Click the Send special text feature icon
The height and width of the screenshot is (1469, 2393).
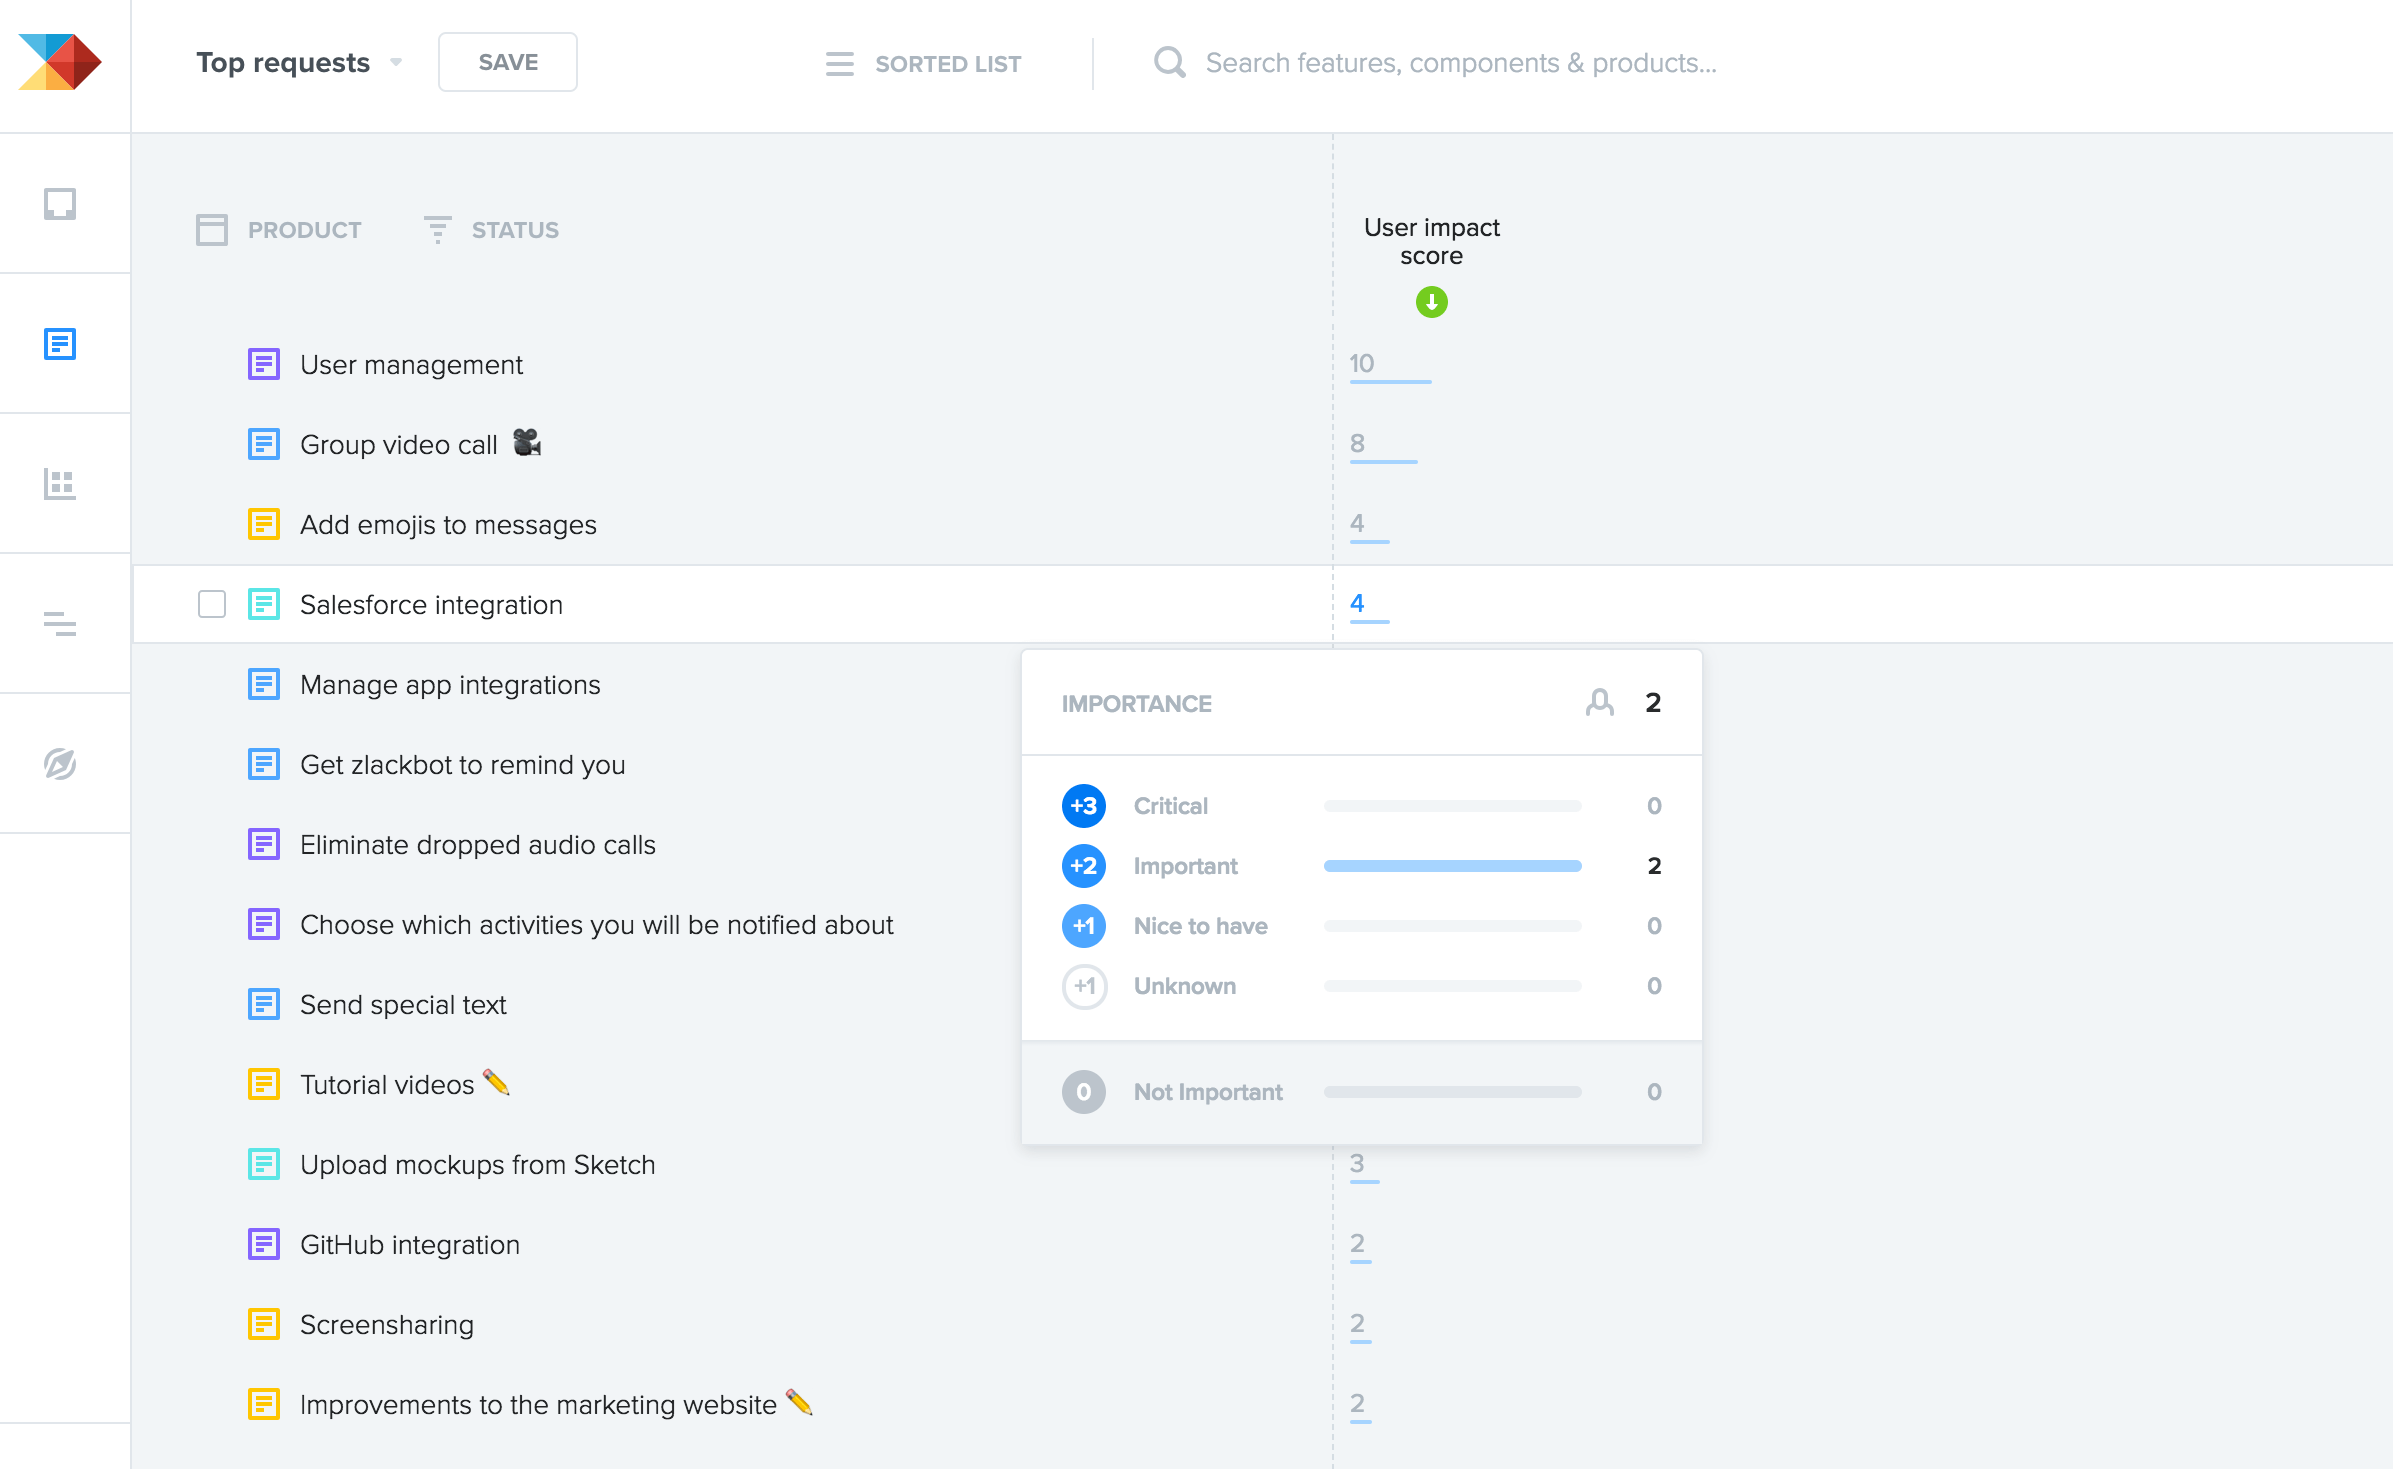[264, 1004]
